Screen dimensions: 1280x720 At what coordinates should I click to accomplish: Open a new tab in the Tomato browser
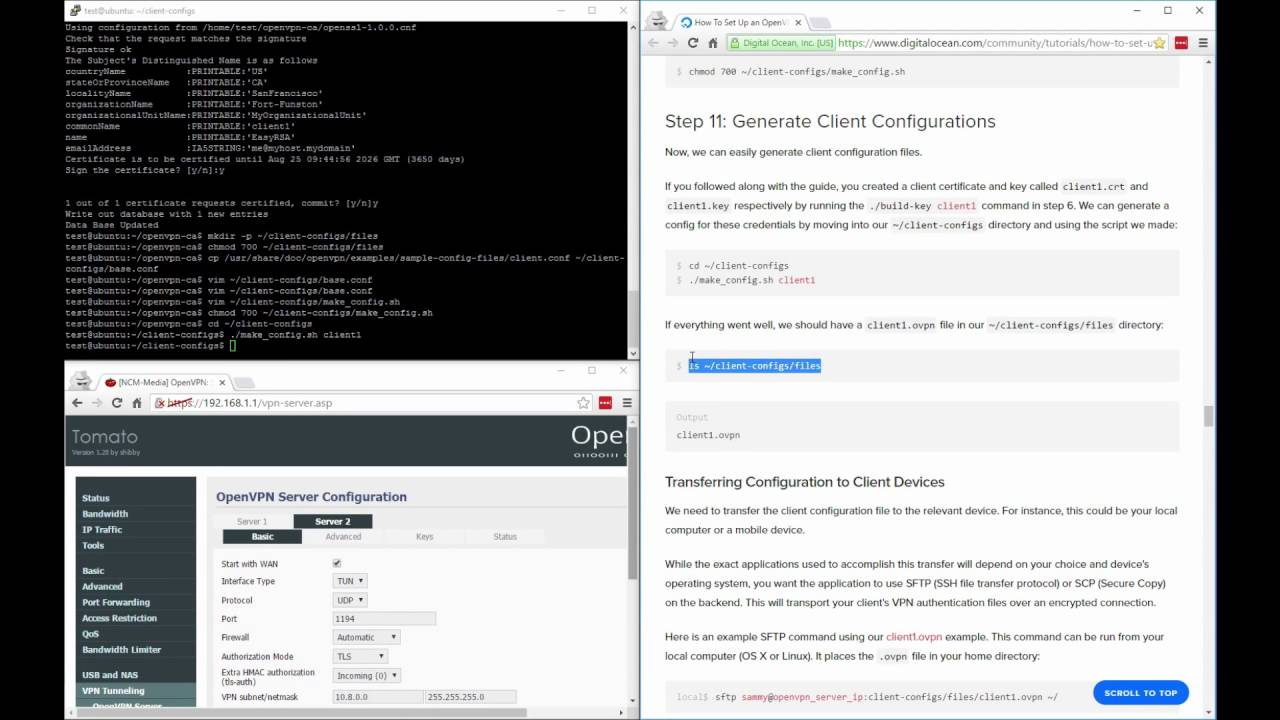click(x=244, y=382)
